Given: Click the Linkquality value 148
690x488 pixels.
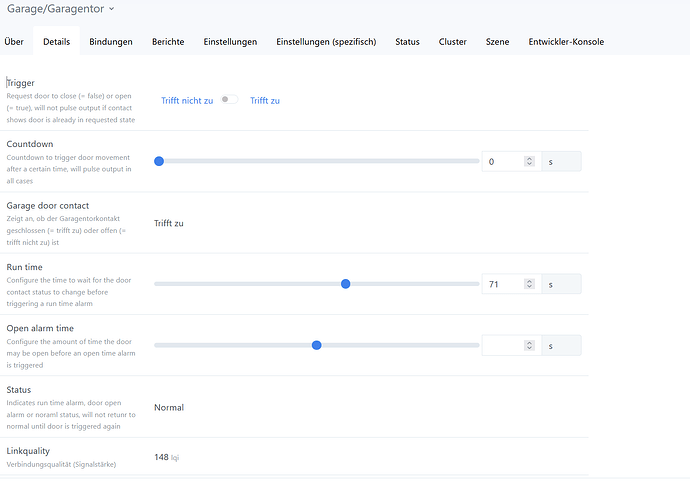Looking at the screenshot, I should (161, 457).
